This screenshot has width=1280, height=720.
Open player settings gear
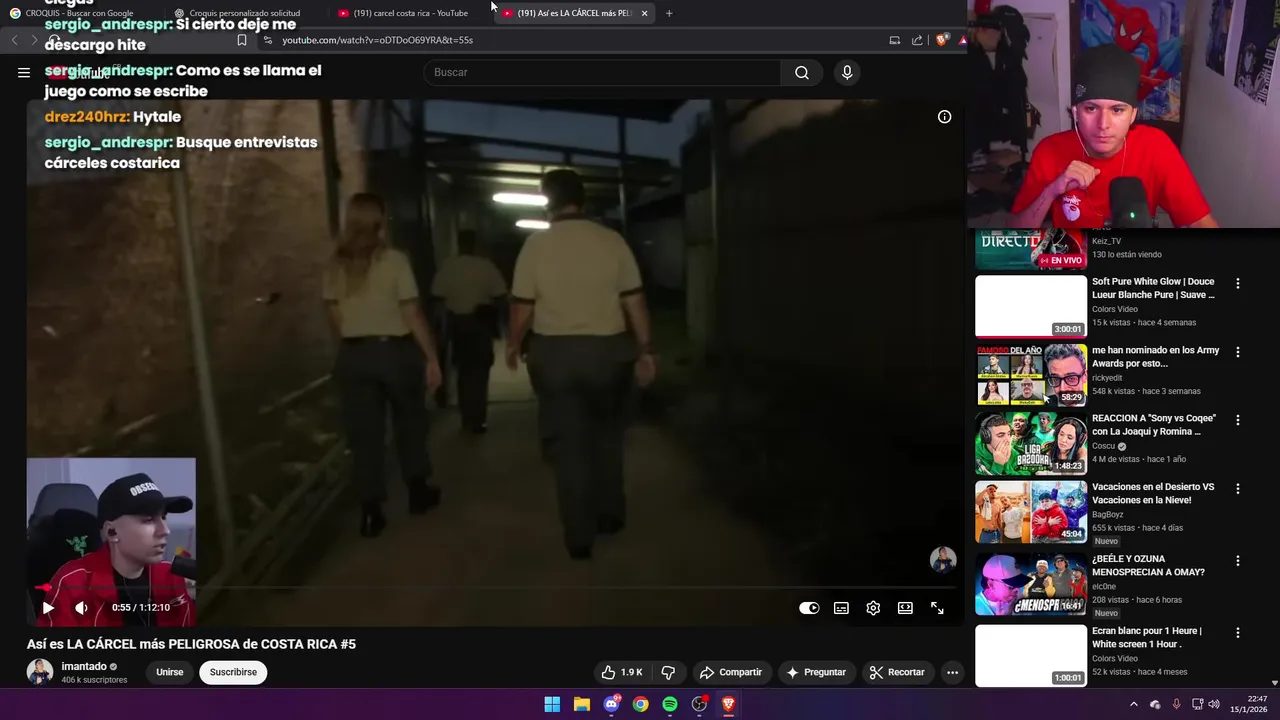click(x=873, y=608)
